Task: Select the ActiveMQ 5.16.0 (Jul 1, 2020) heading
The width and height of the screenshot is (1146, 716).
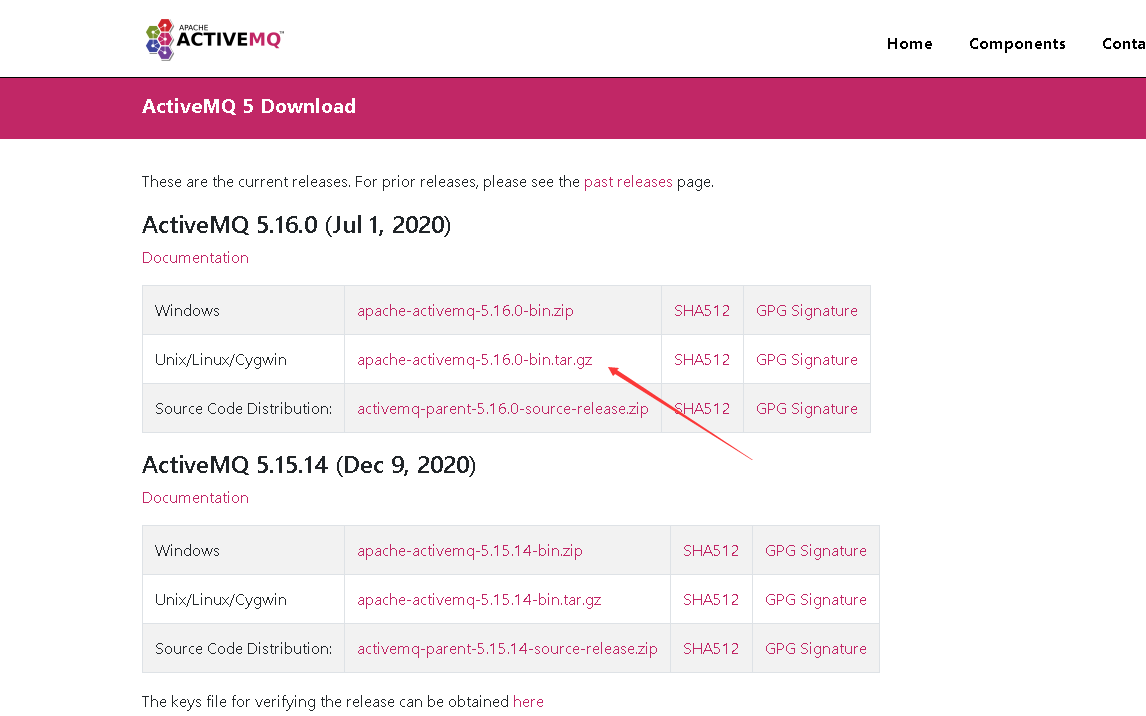Action: 296,225
